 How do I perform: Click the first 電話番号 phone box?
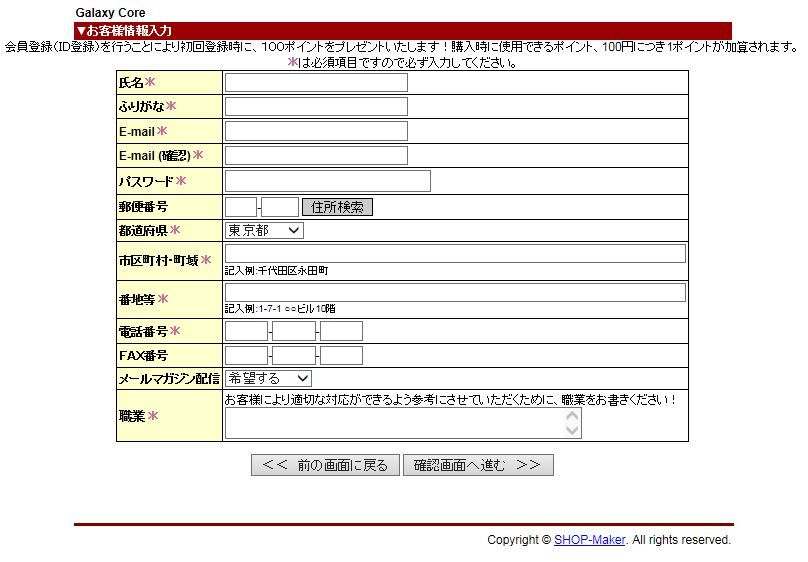[x=246, y=331]
